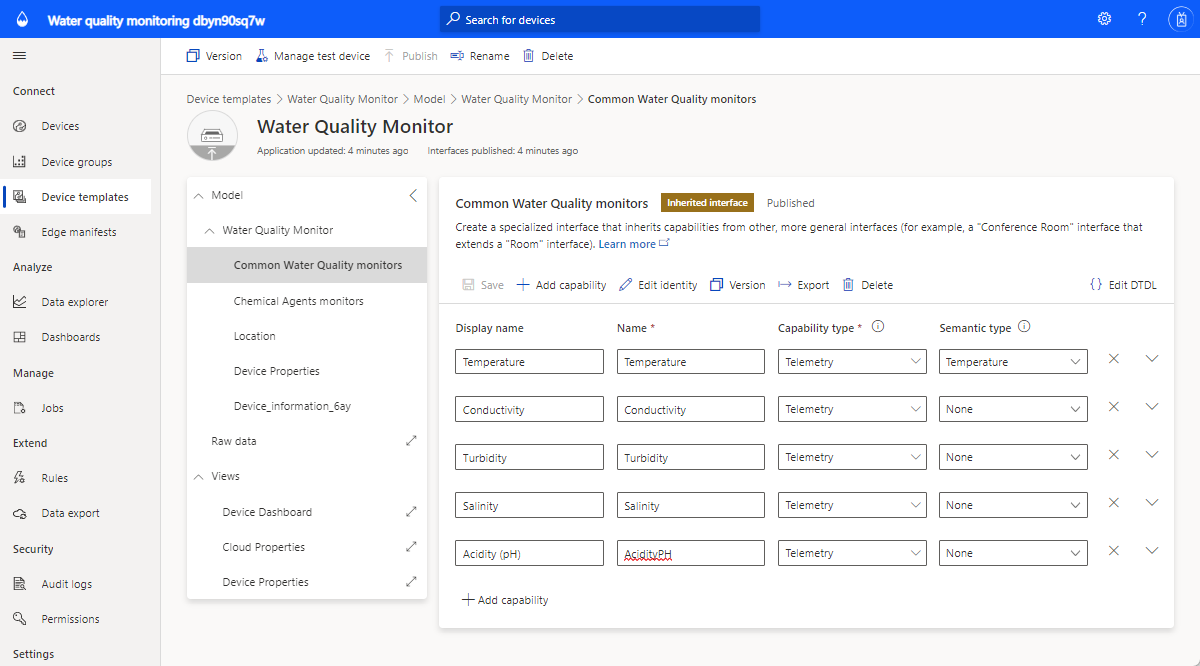
Task: Open the settings gear icon
Action: (1104, 19)
